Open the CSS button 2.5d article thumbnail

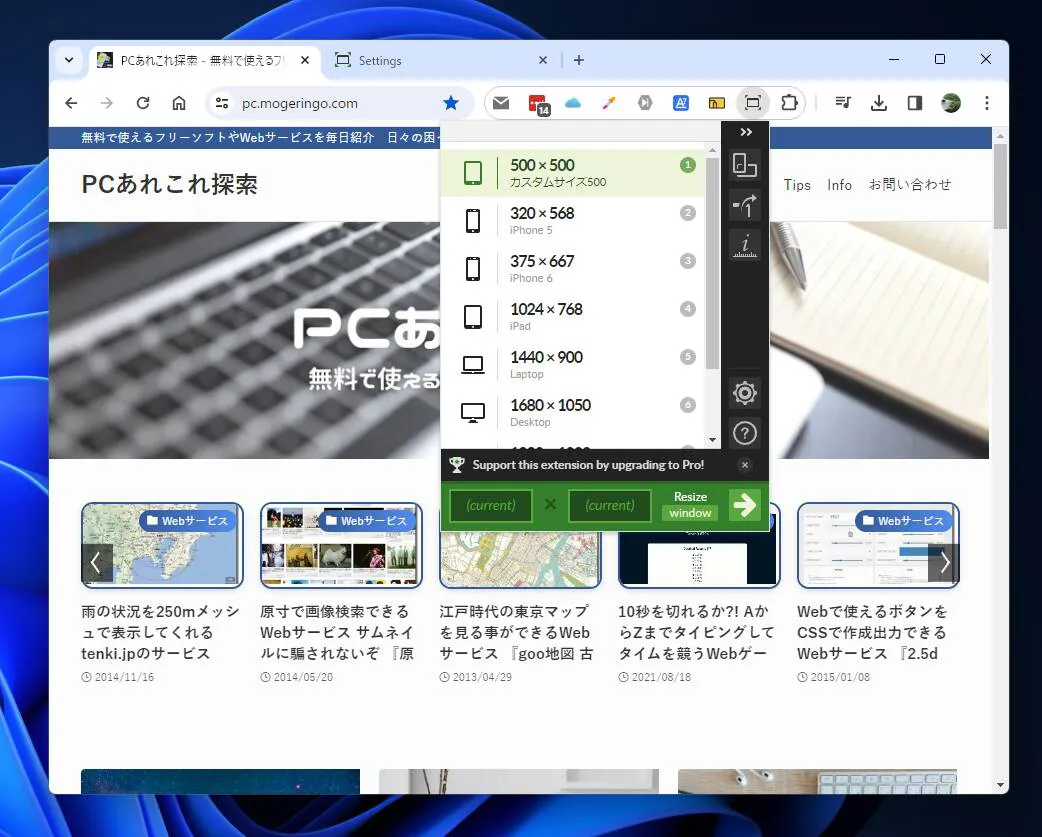click(878, 545)
